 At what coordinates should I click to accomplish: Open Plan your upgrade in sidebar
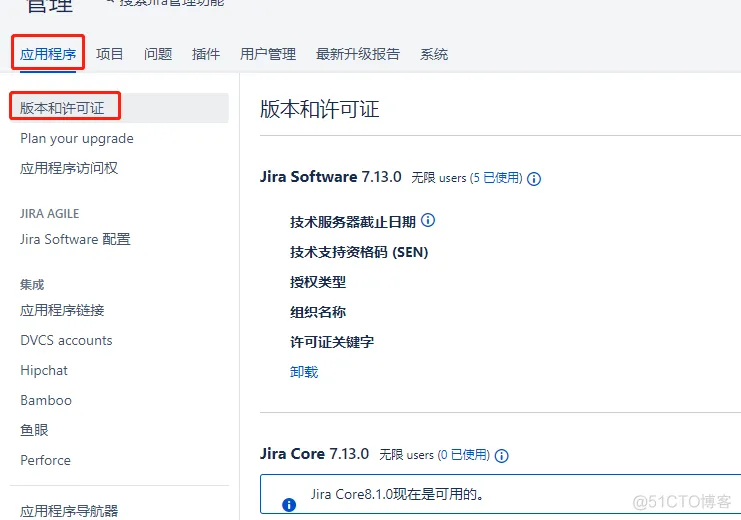[77, 139]
